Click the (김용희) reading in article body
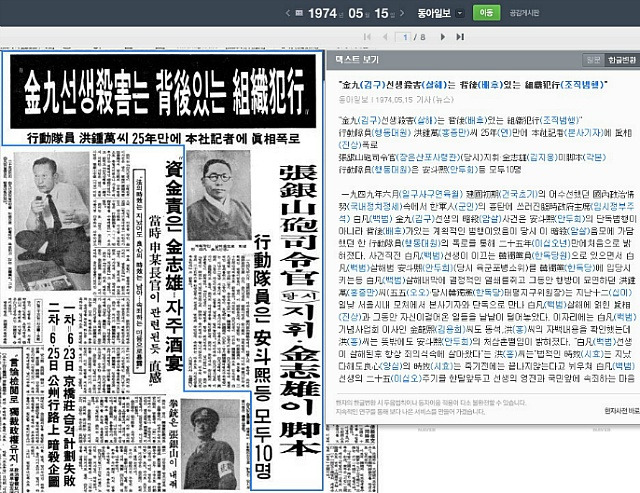This screenshot has width=640, height=493. (x=450, y=329)
